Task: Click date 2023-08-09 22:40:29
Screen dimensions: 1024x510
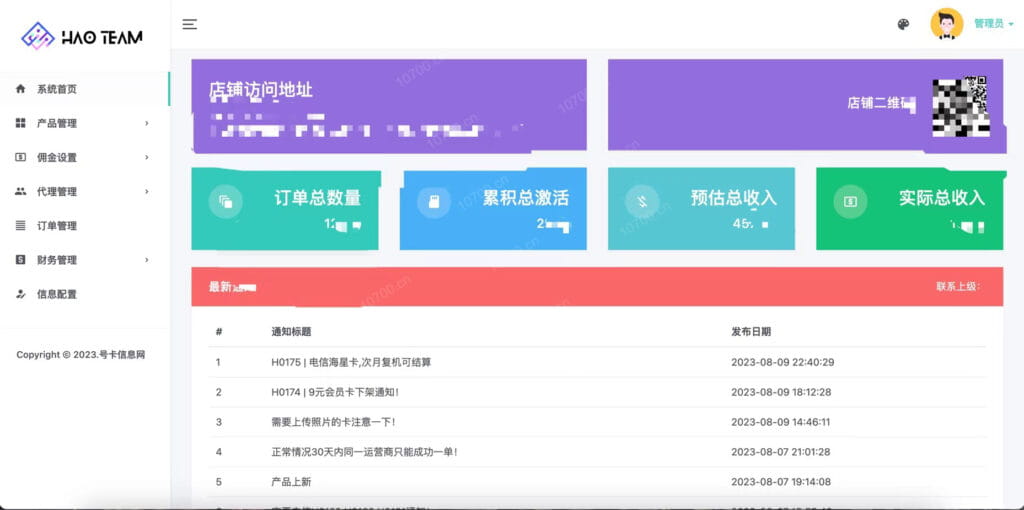Action: point(782,362)
